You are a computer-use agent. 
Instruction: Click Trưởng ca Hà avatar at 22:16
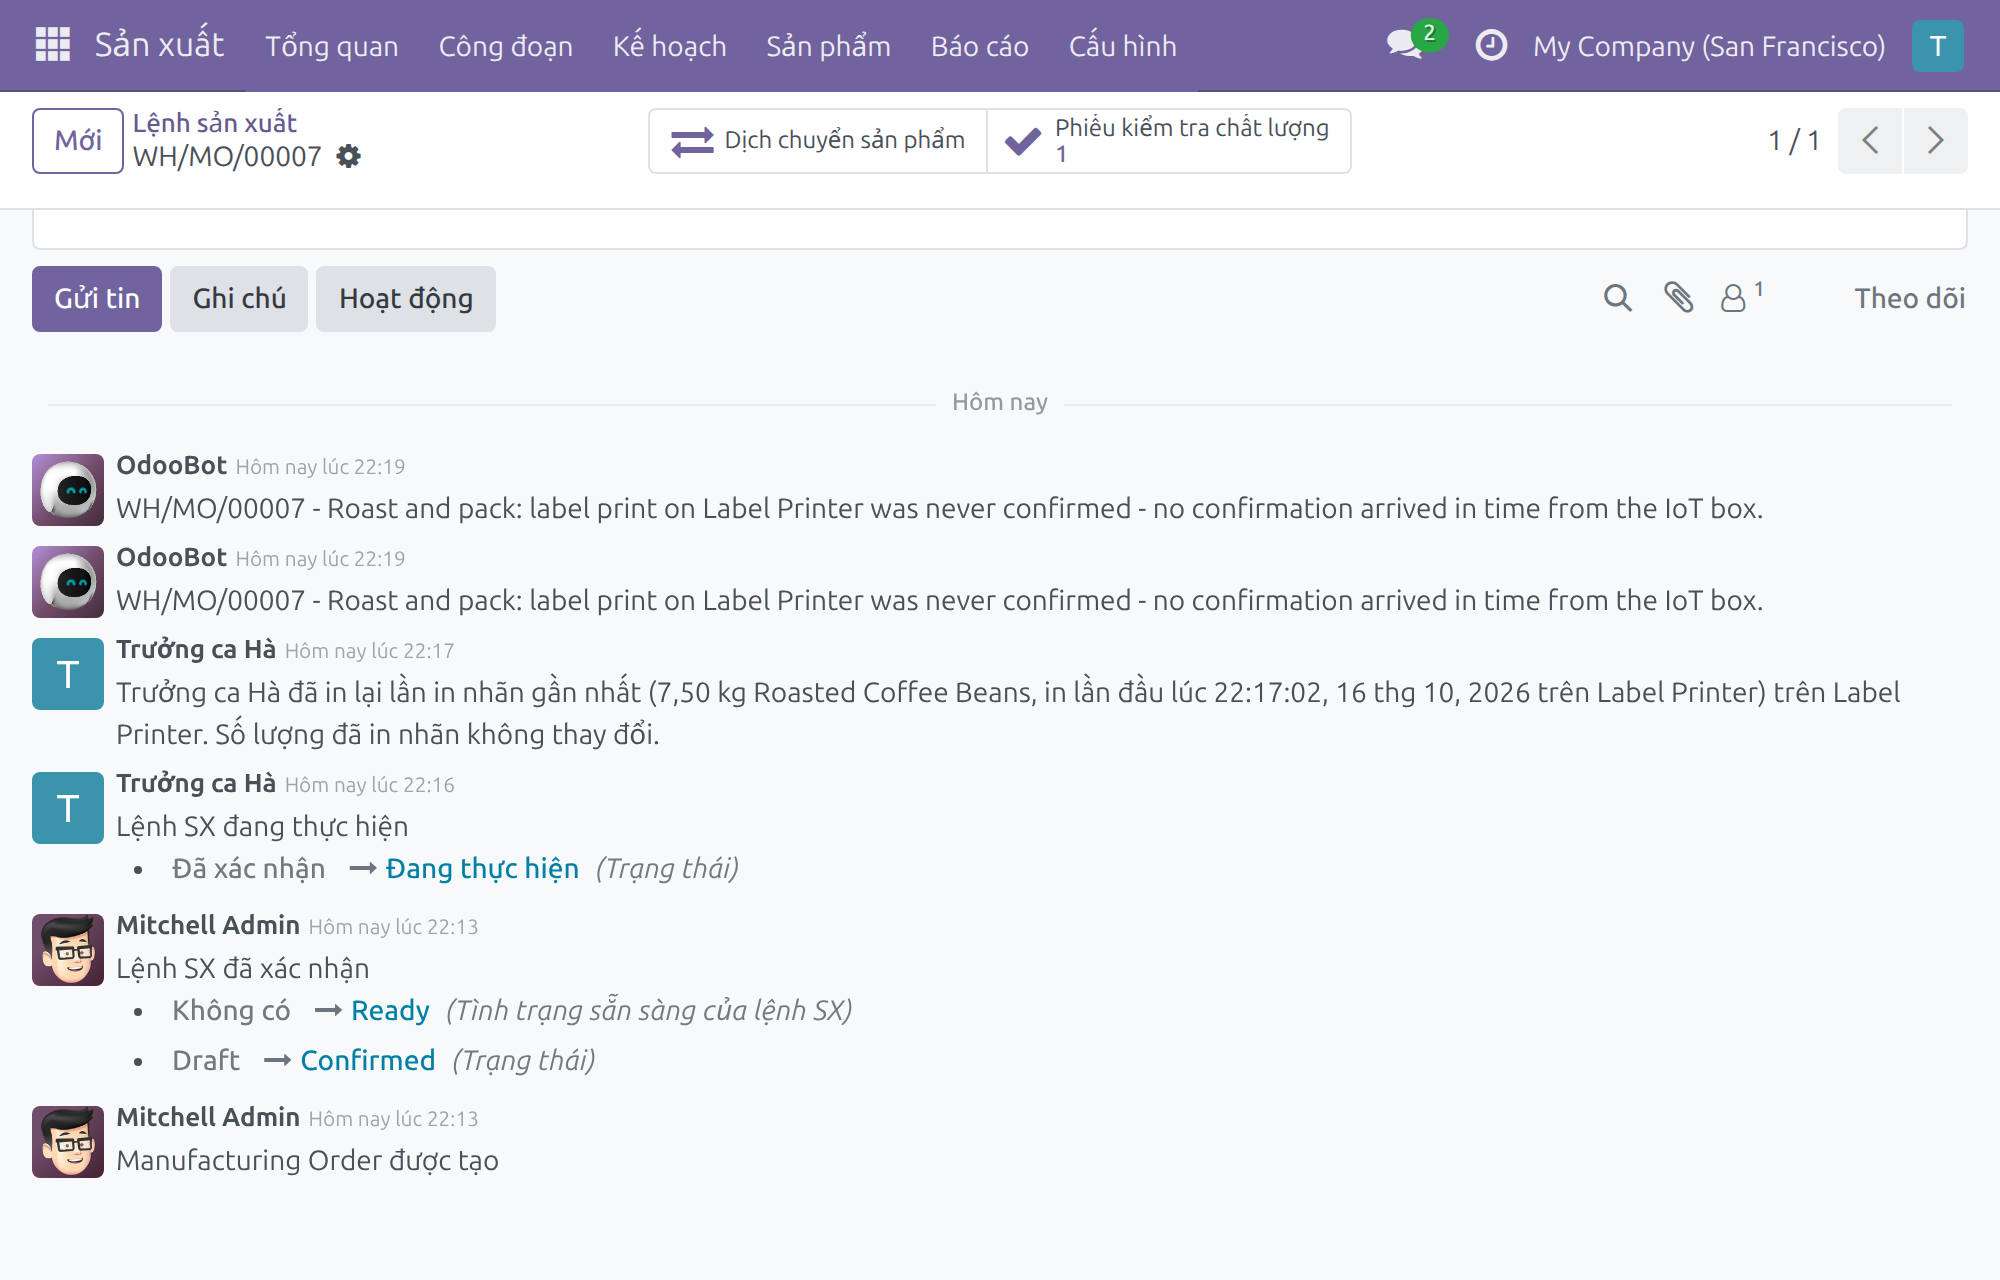(68, 808)
